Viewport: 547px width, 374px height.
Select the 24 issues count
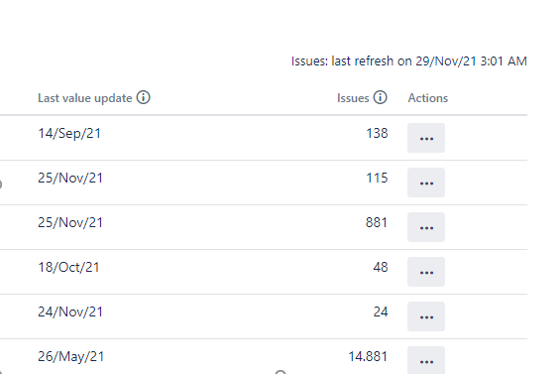pyautogui.click(x=380, y=312)
